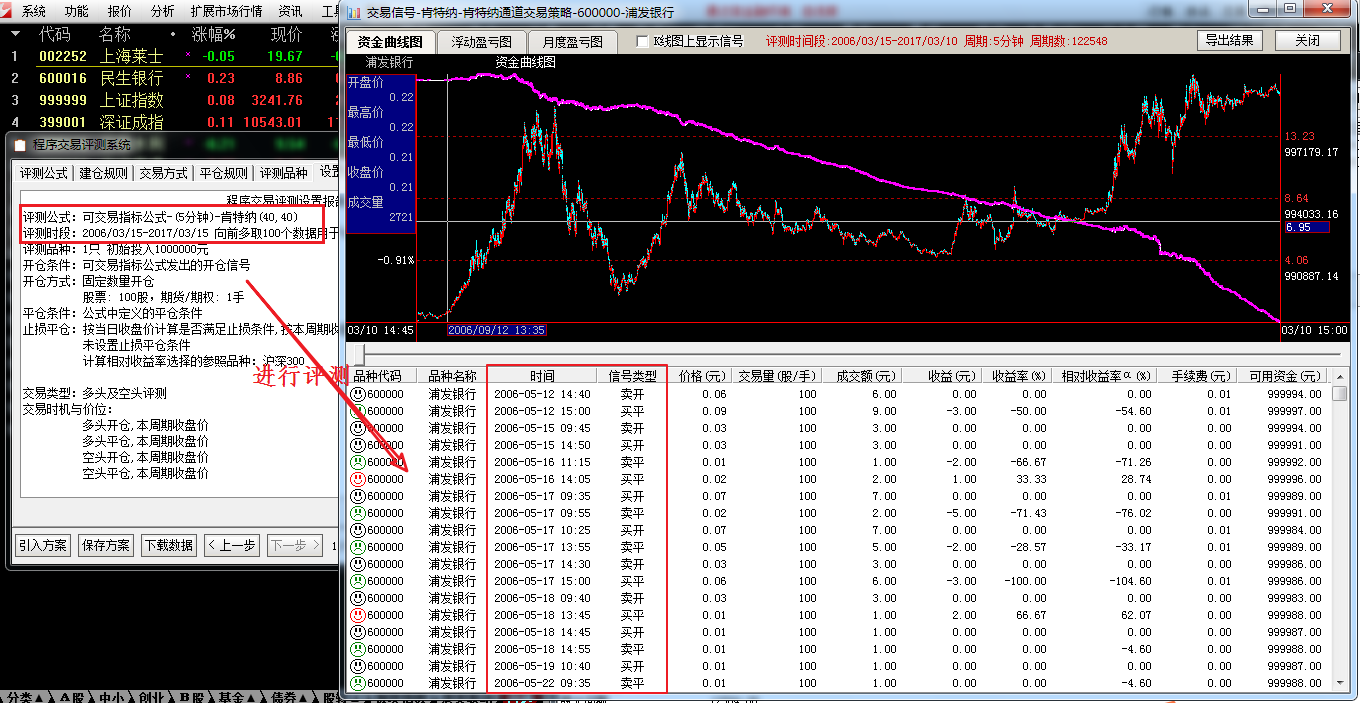This screenshot has width=1360, height=703.
Task: Sort table by the 收益率(%) column header
Action: click(x=1018, y=376)
